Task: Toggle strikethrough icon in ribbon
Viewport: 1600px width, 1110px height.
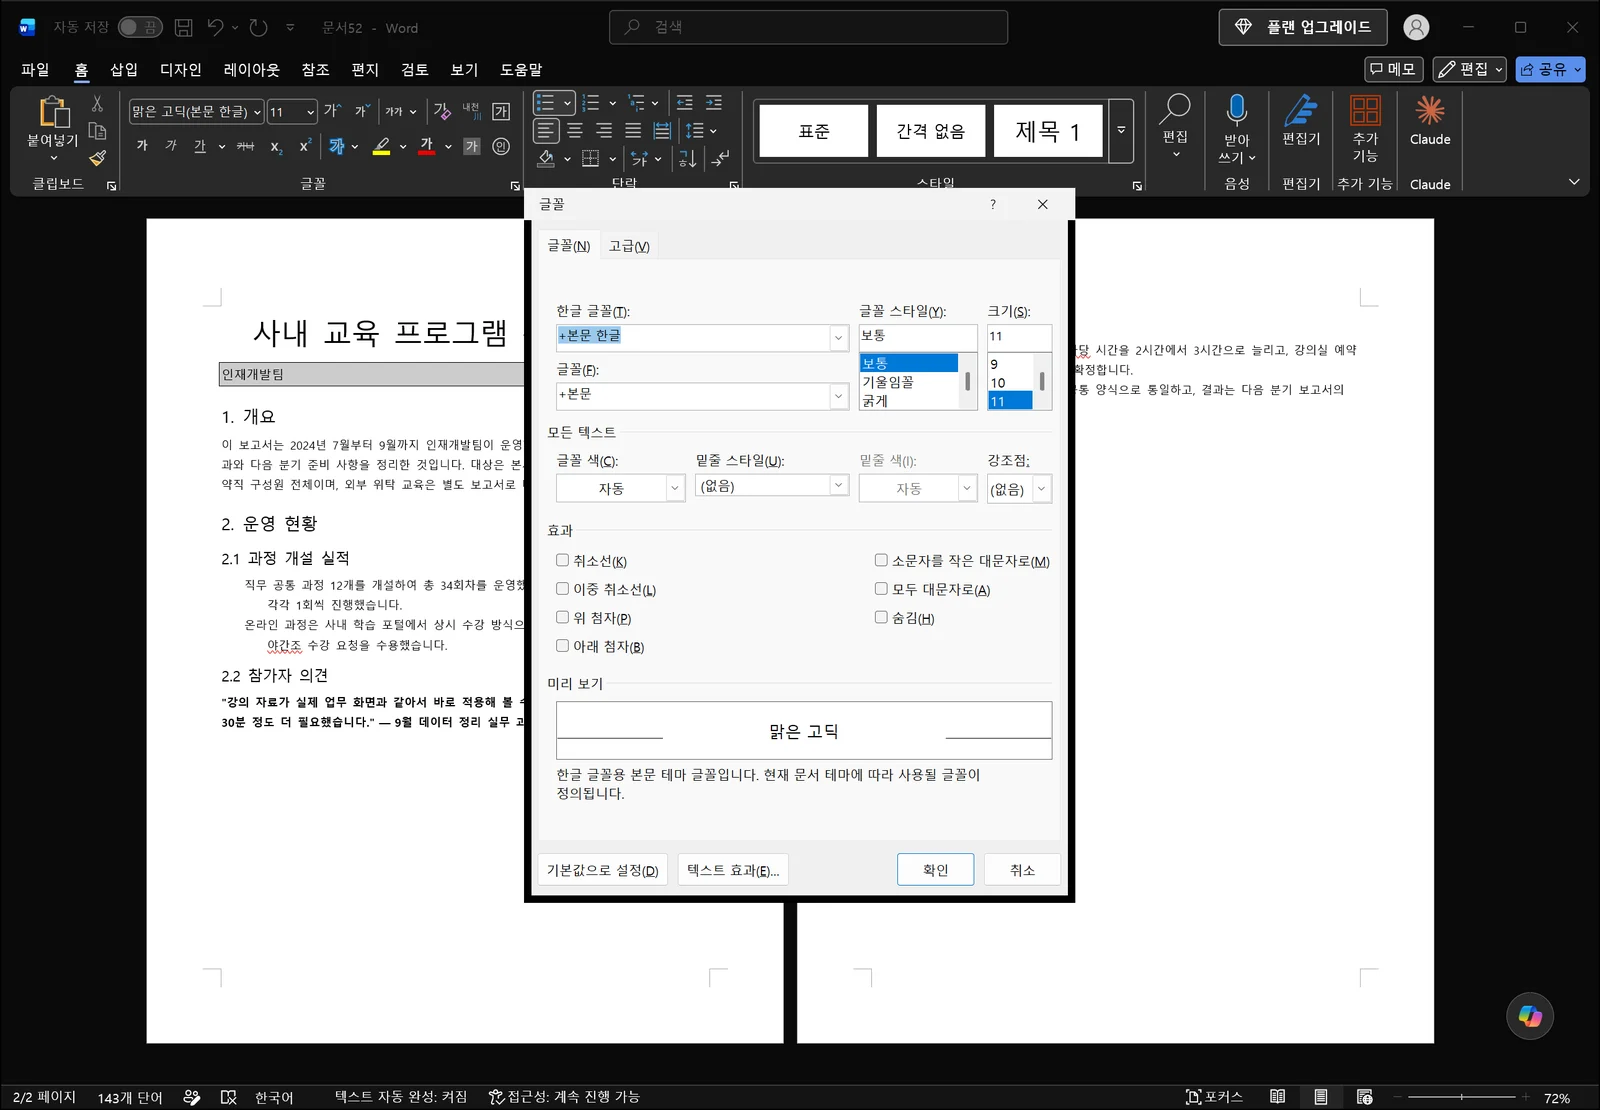Action: coord(245,146)
